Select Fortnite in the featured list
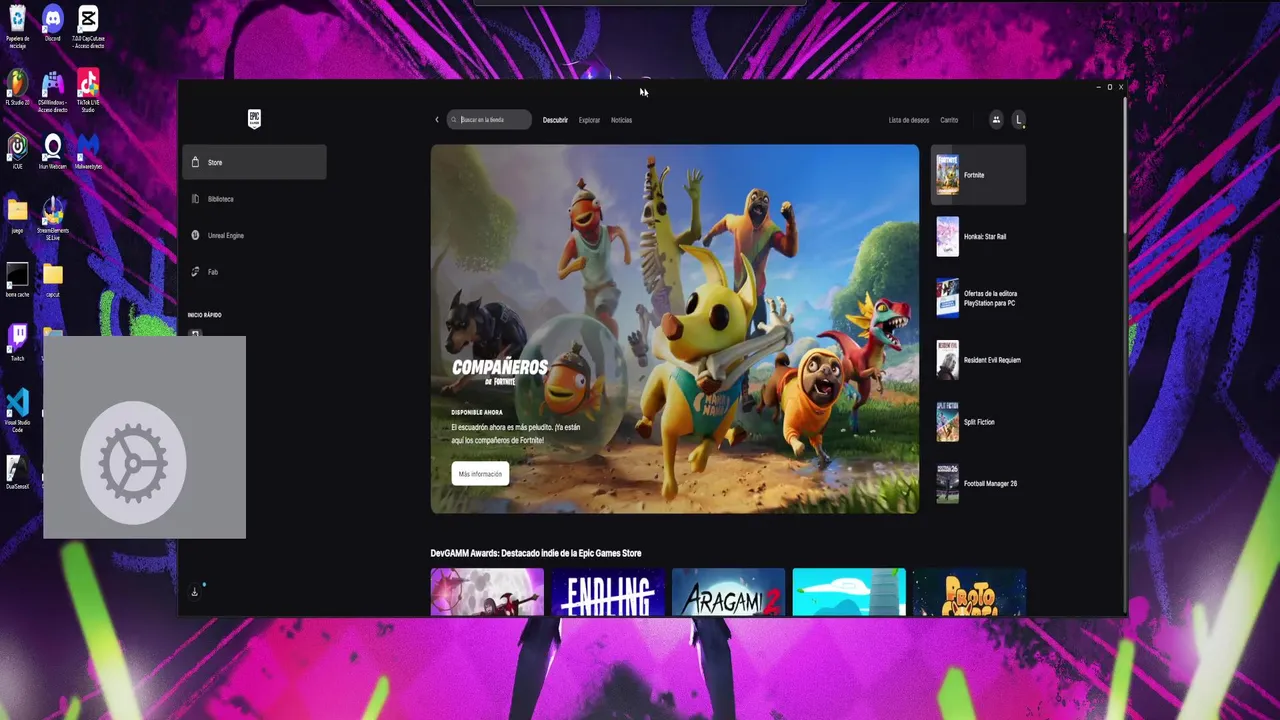The image size is (1280, 720). click(978, 175)
